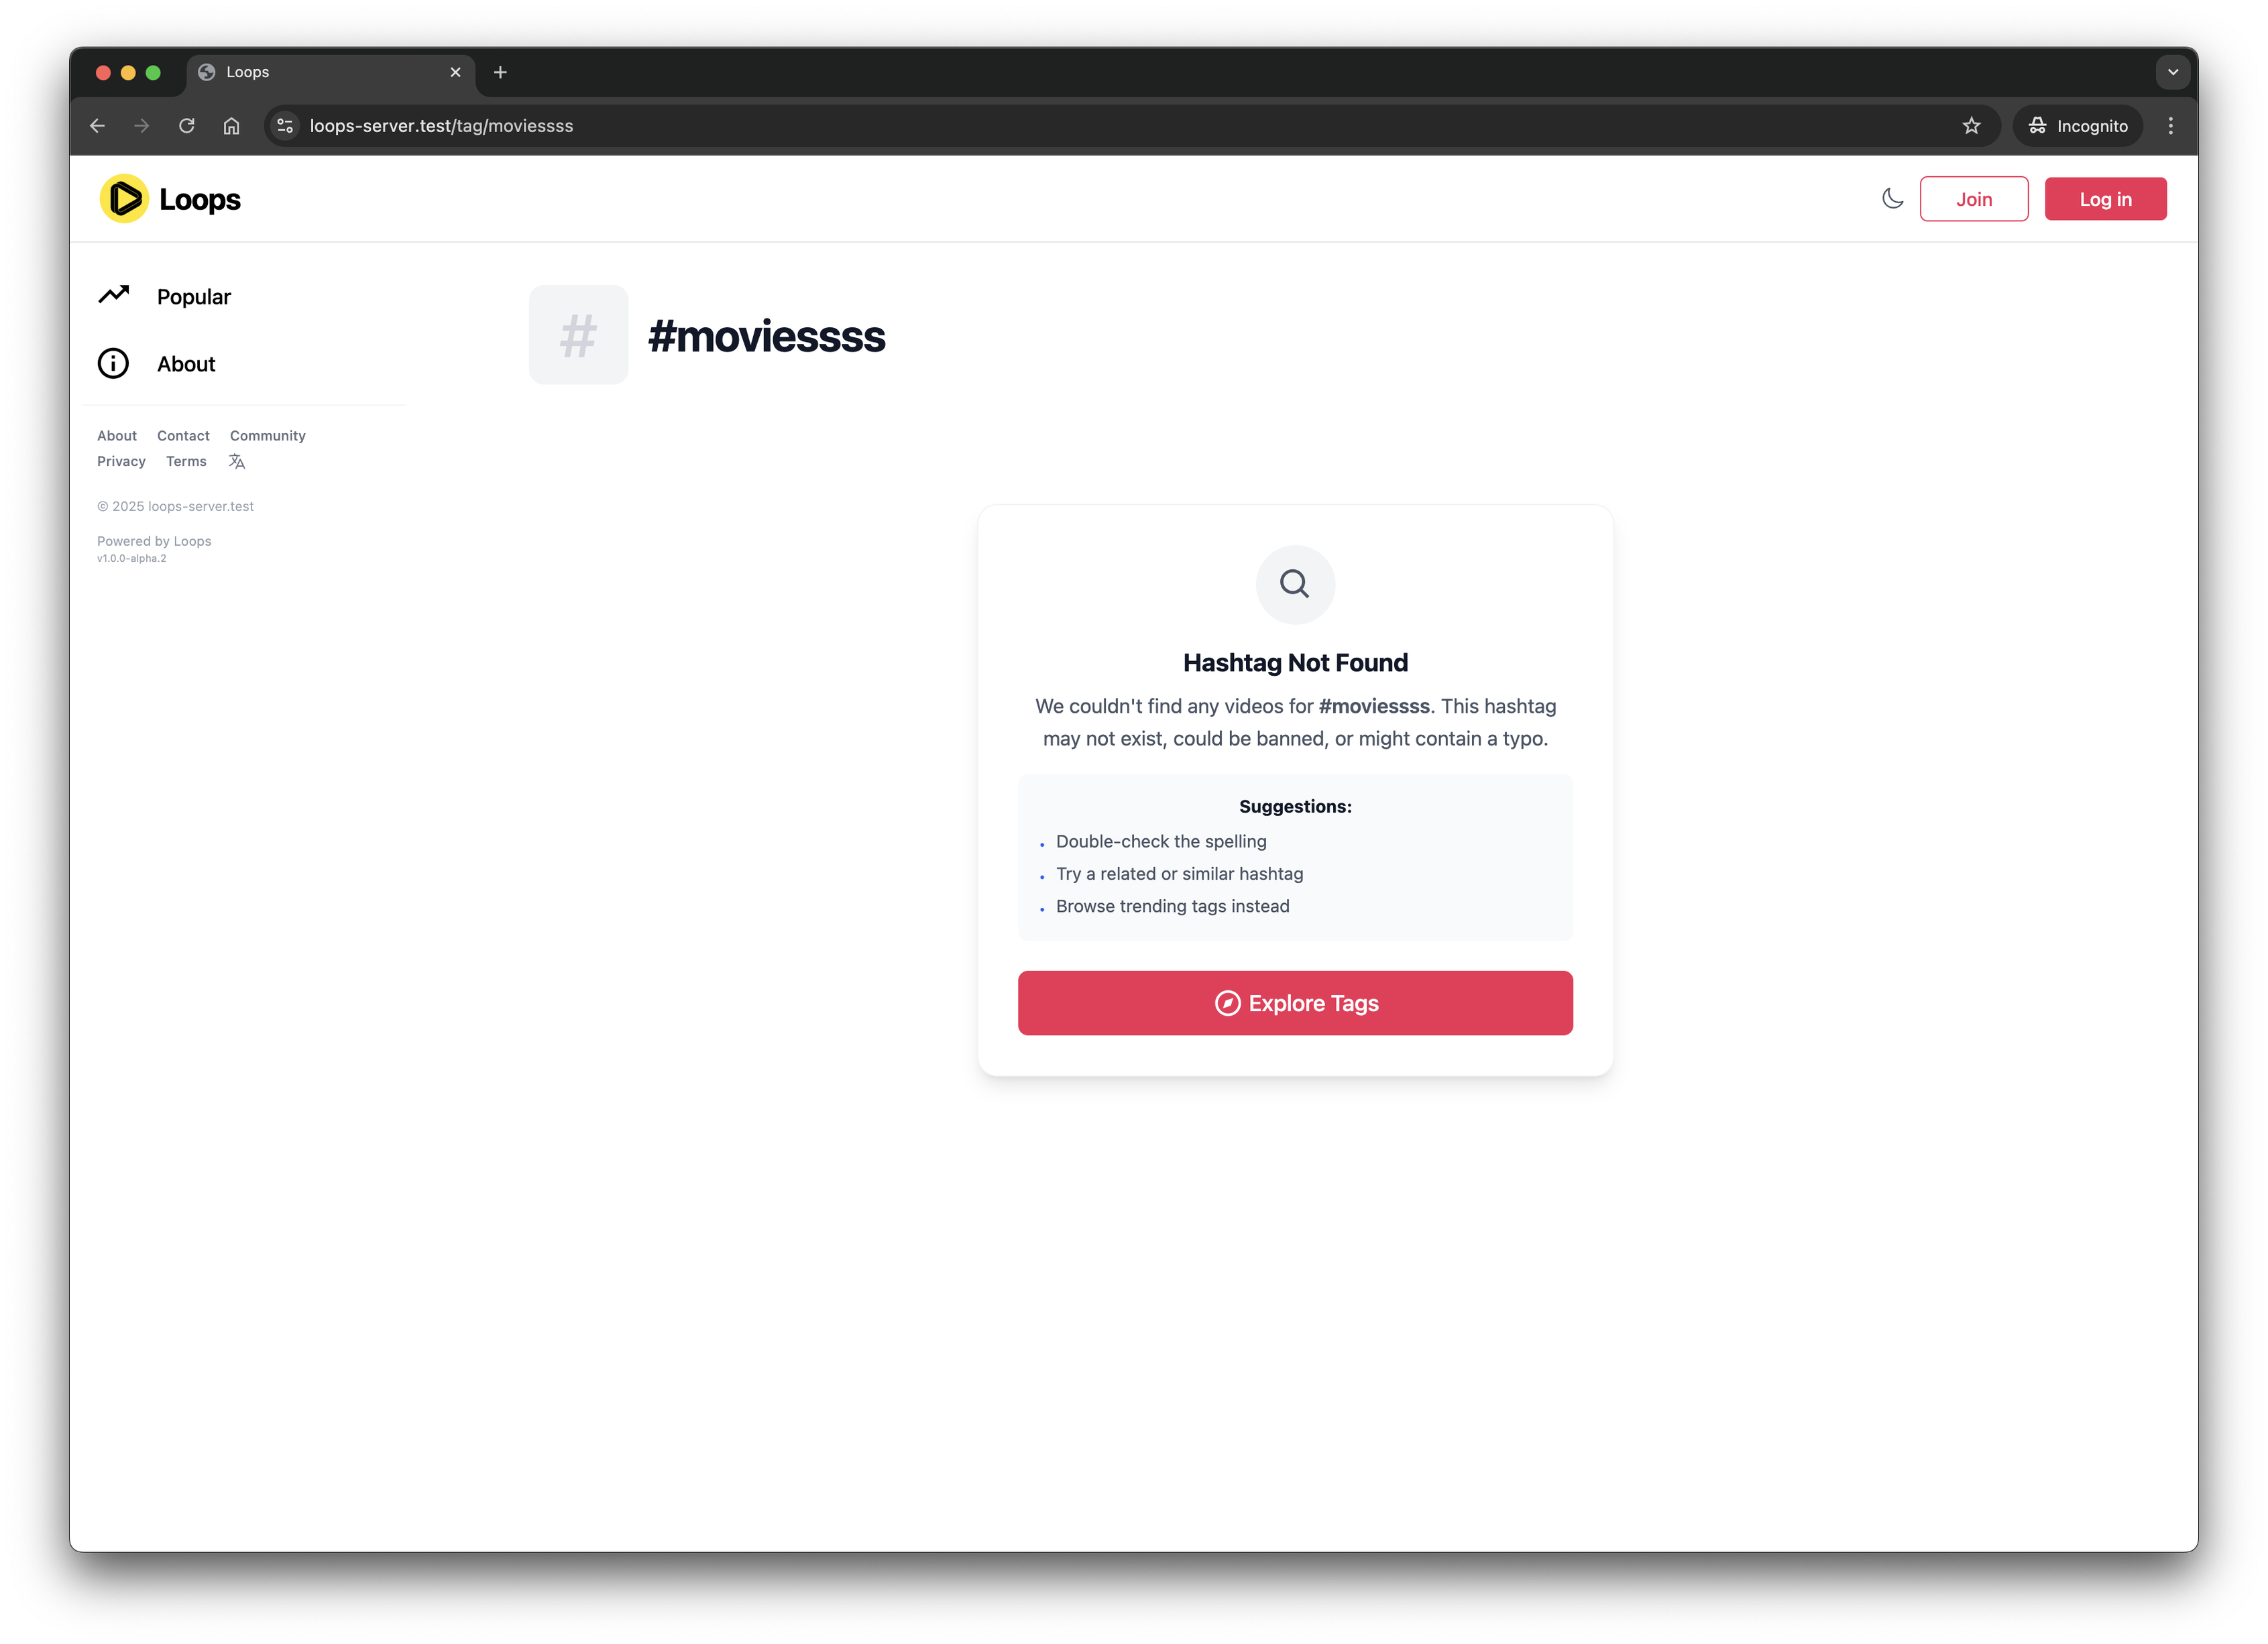The width and height of the screenshot is (2268, 1644).
Task: Open the Privacy footer link
Action: pyautogui.click(x=121, y=461)
